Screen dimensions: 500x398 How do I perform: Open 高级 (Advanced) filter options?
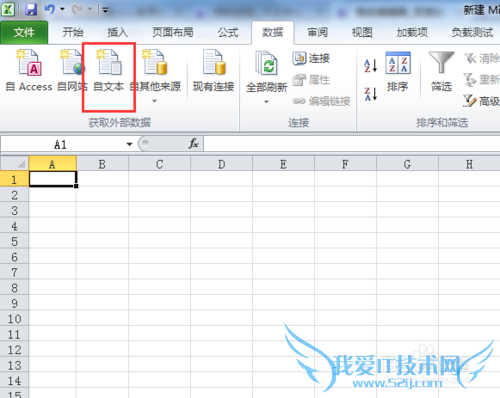point(482,101)
